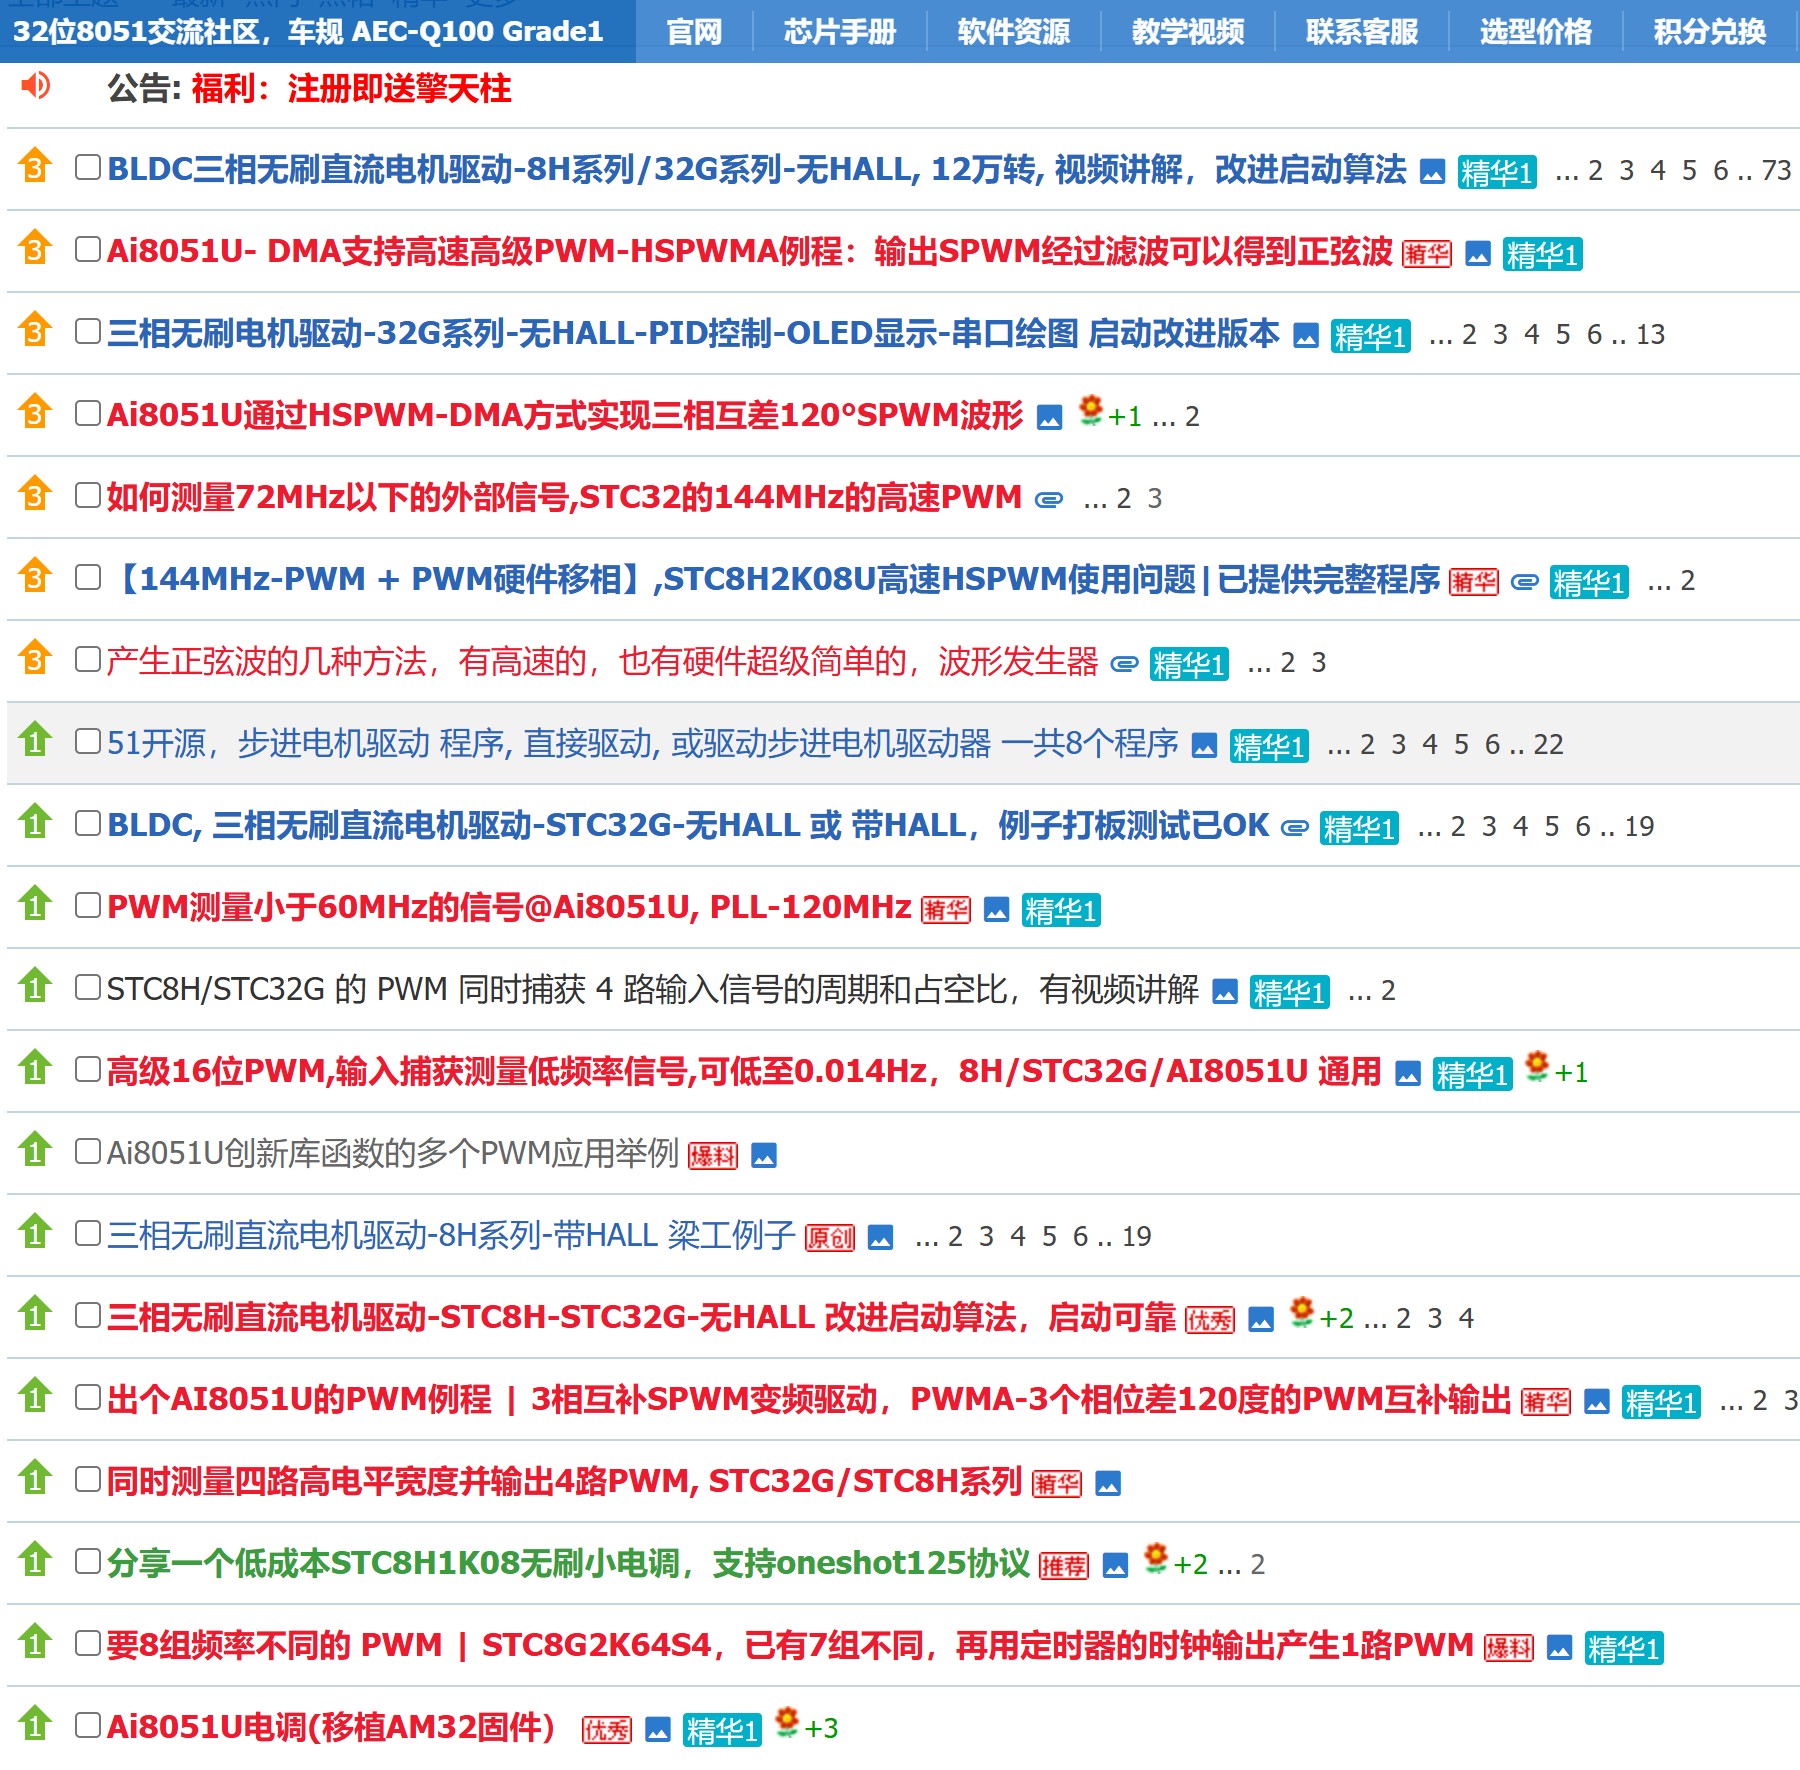This screenshot has height=1770, width=1800.
Task: Click the flower +1 icon on the 高级16位PWM thread
Action: 1538,1067
